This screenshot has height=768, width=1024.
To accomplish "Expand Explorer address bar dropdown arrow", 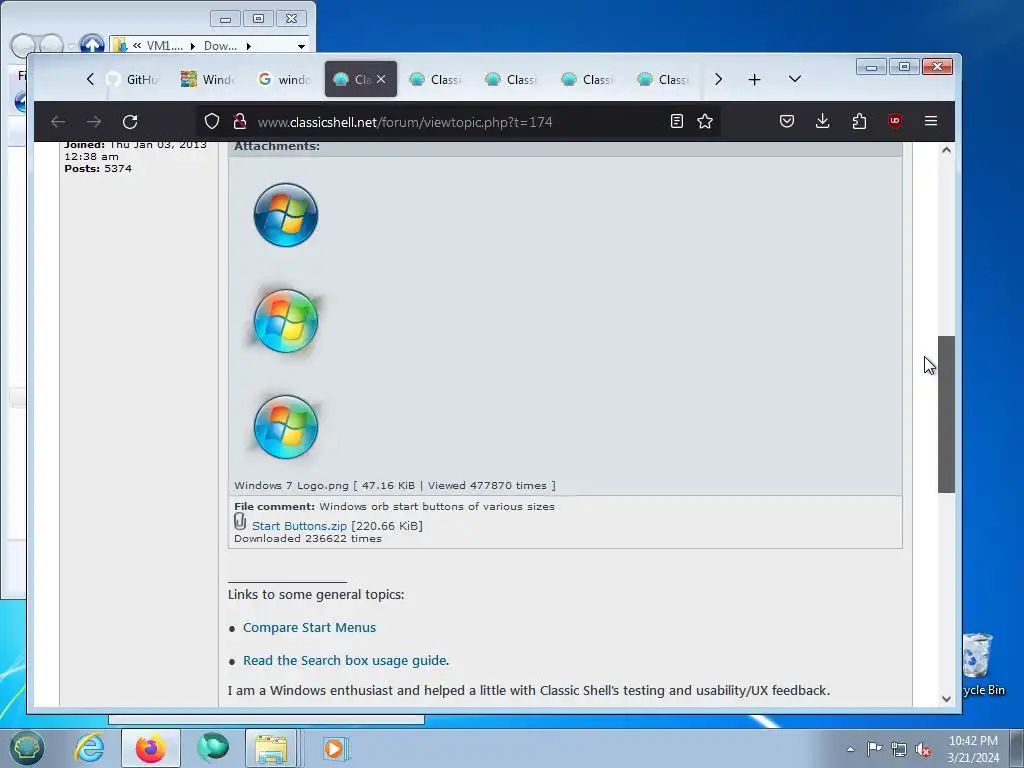I will click(301, 46).
